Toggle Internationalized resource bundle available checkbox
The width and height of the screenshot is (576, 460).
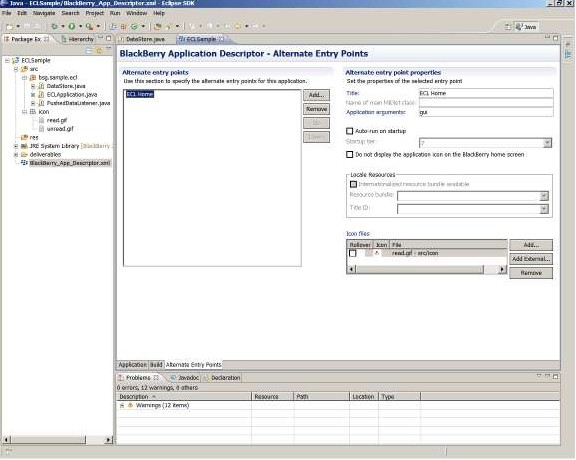coord(353,184)
